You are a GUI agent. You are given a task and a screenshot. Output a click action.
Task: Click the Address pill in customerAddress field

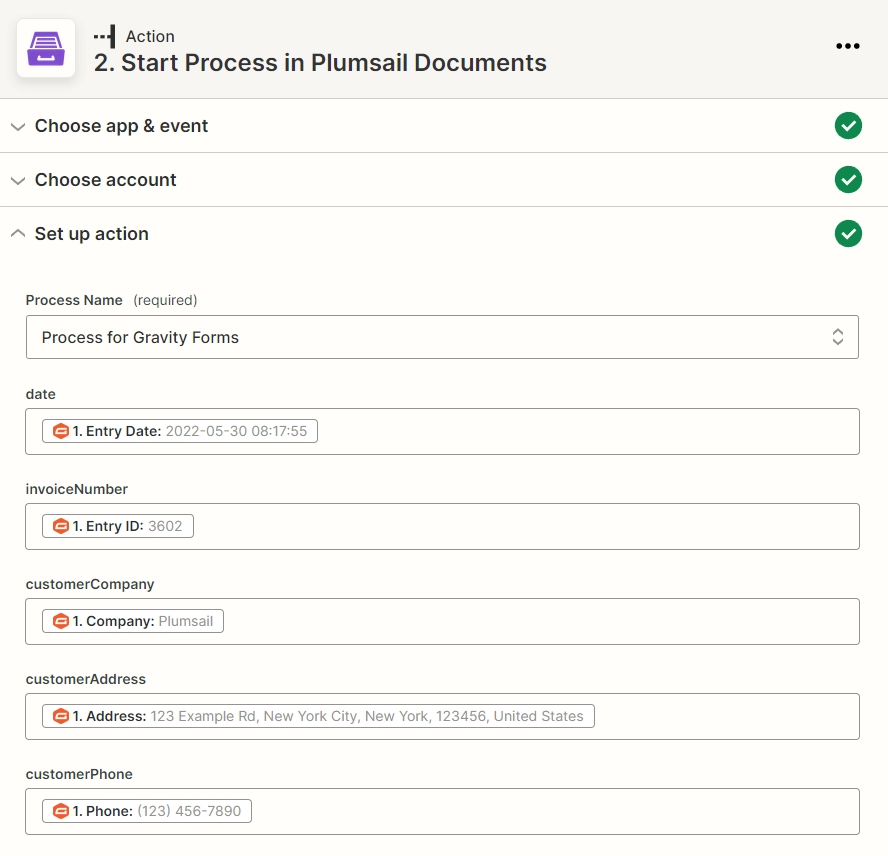coord(318,716)
